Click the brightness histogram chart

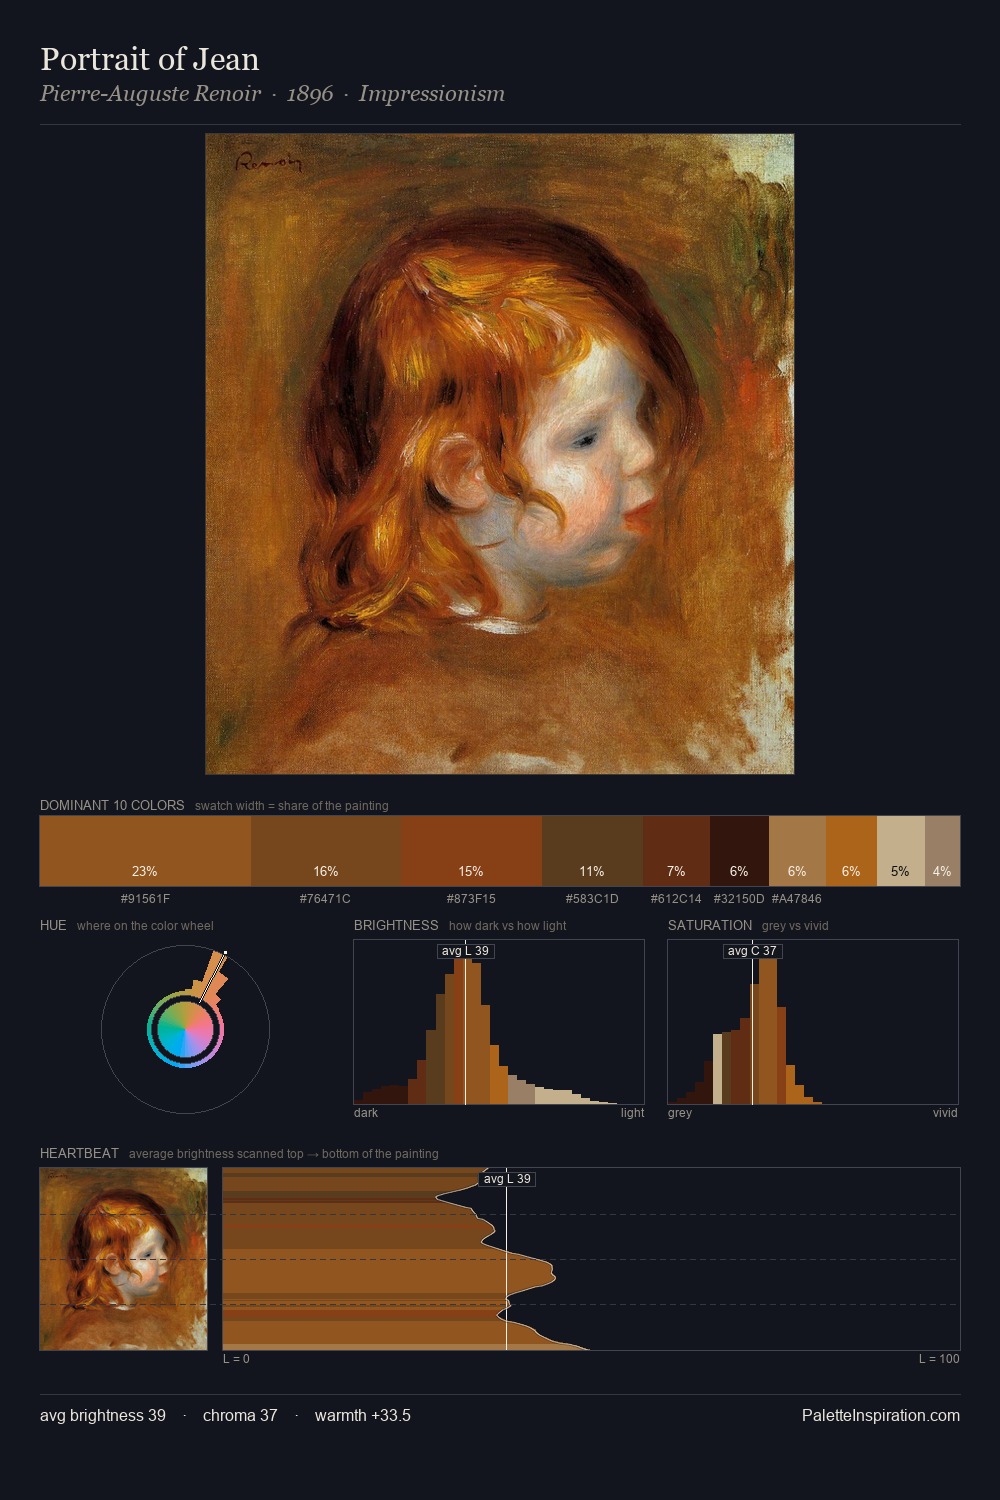click(x=499, y=1022)
